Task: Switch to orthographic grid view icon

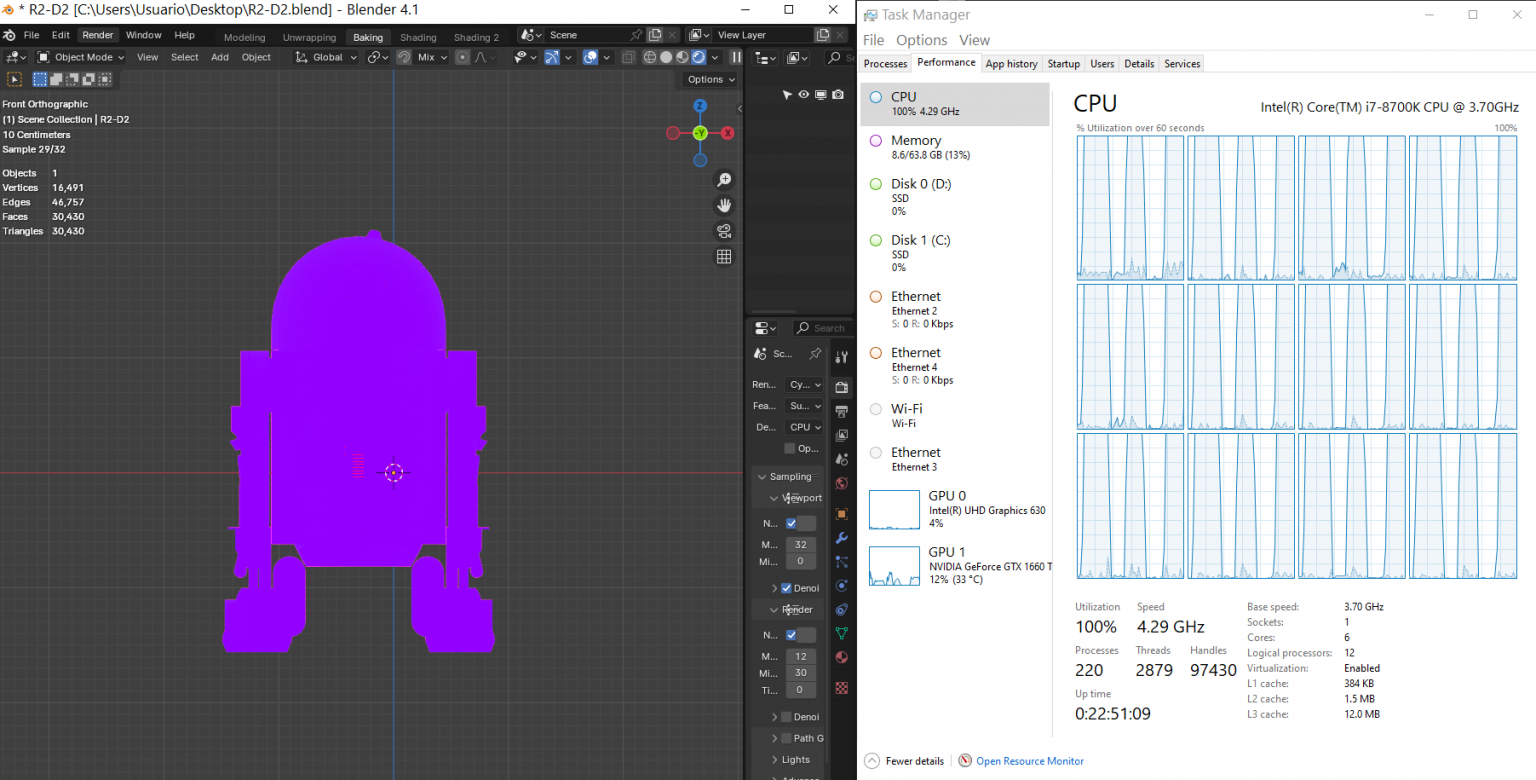Action: tap(724, 257)
